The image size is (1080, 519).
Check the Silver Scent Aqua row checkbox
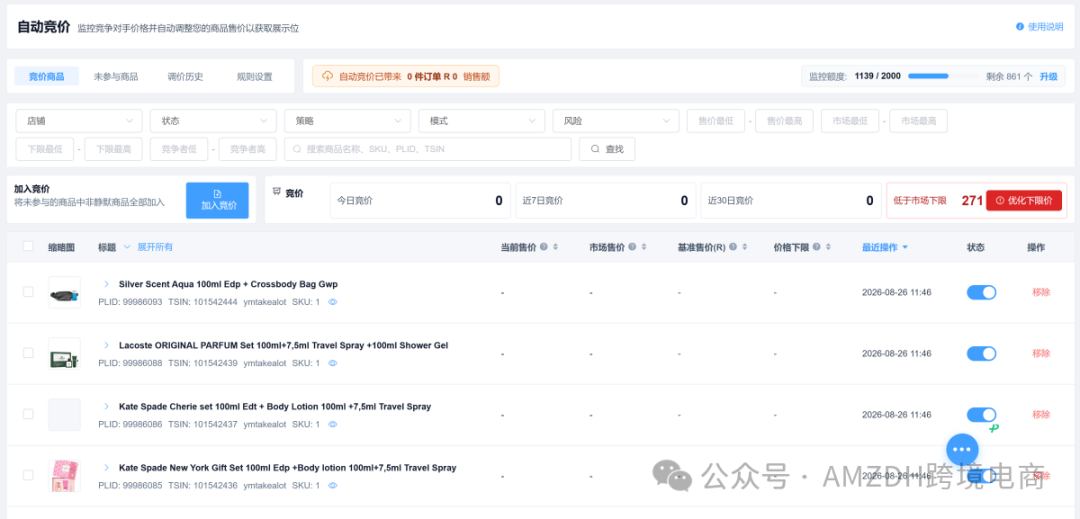[28, 292]
